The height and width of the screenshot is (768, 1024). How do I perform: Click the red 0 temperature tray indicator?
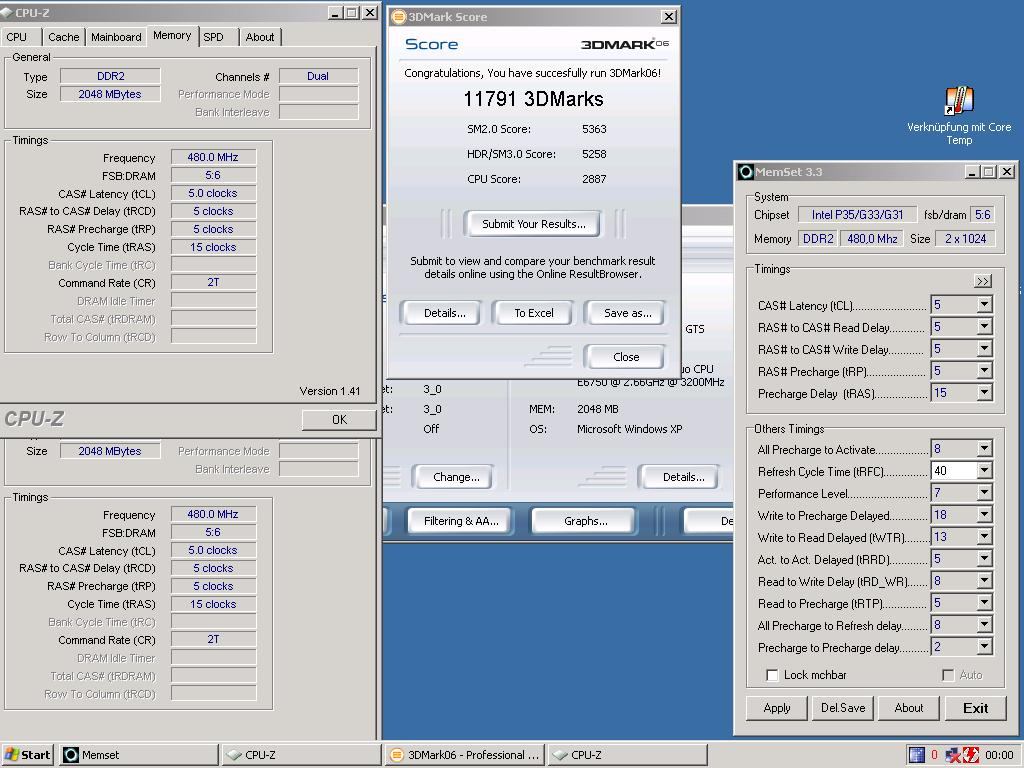tap(935, 755)
